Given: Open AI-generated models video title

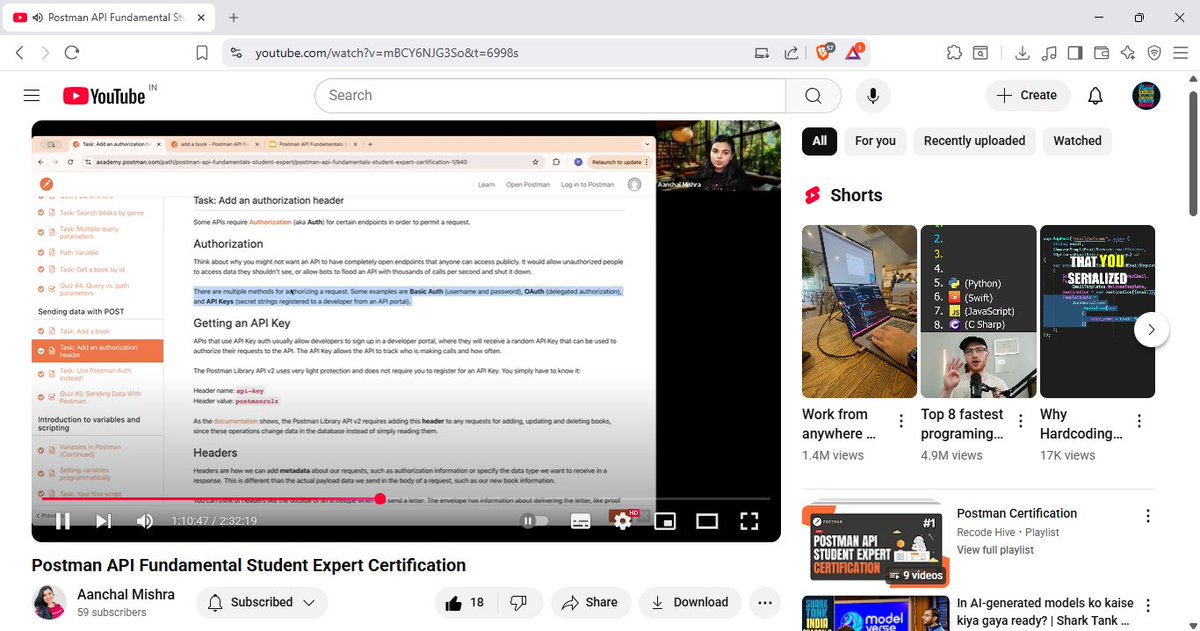Looking at the screenshot, I should coord(1045,612).
